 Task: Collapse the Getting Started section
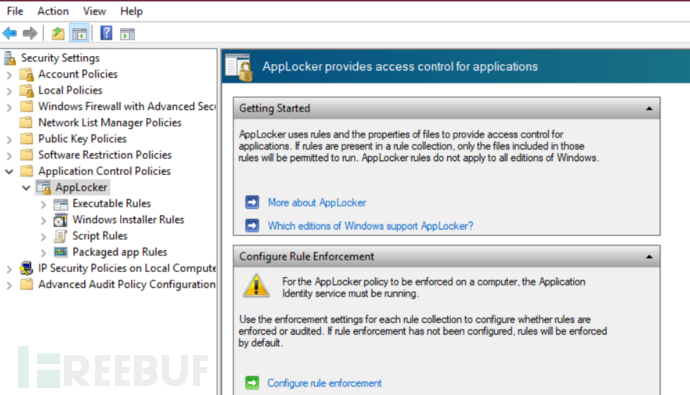[x=649, y=108]
